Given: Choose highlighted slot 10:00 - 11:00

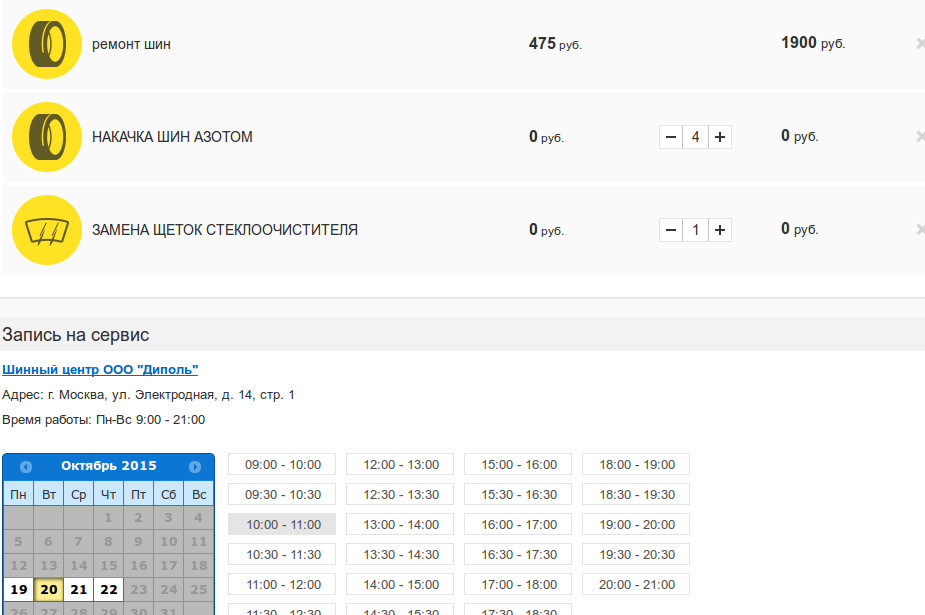Looking at the screenshot, I should pos(282,524).
